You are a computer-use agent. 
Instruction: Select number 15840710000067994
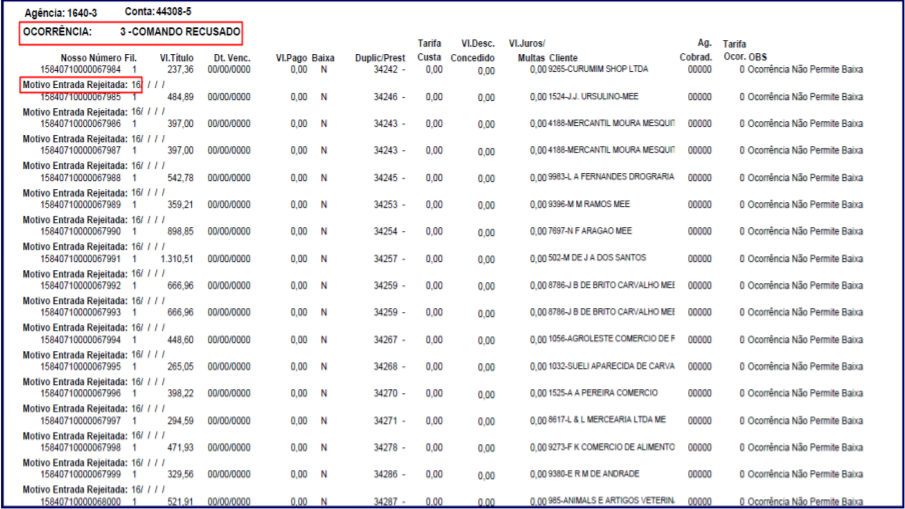81,340
